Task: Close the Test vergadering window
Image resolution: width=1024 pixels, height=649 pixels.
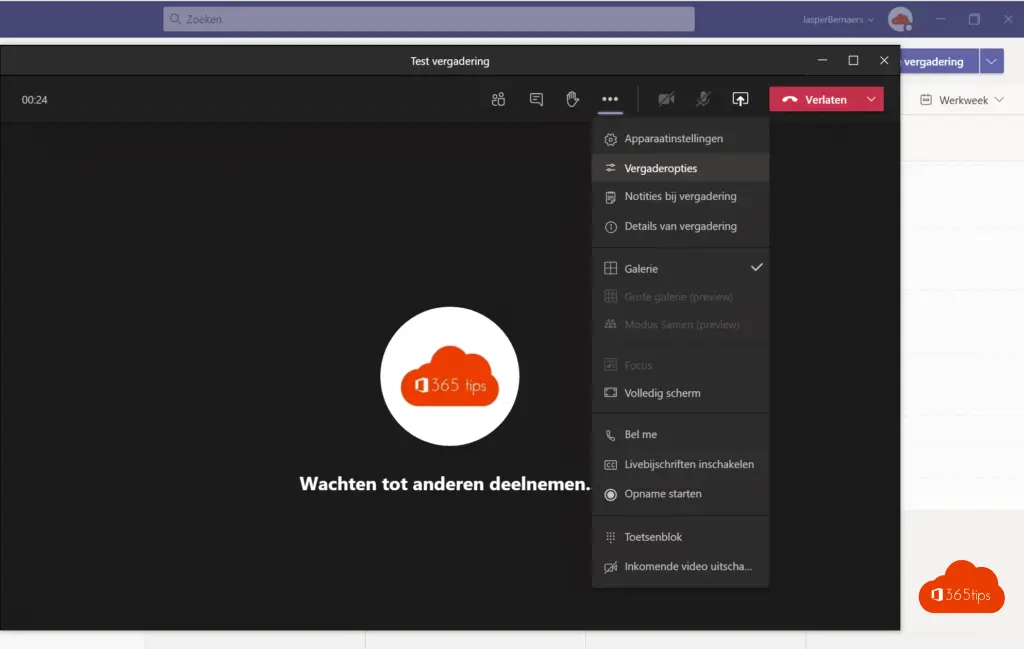Action: pos(884,60)
